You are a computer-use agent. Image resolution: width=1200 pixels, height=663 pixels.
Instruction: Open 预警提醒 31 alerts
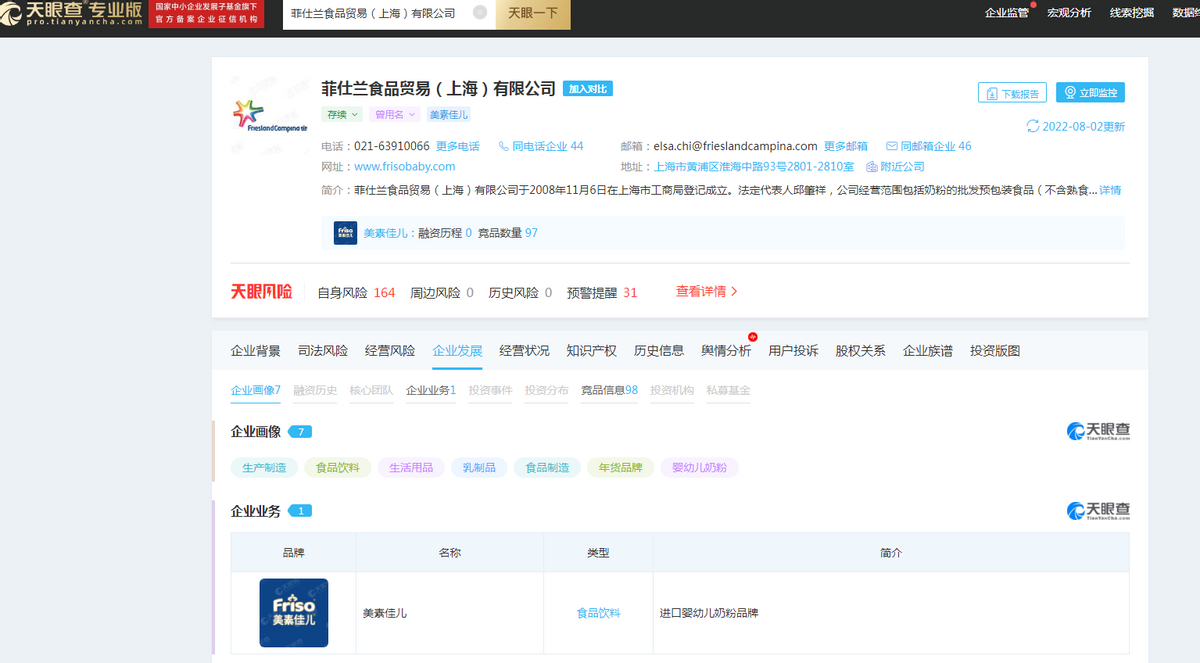pos(602,293)
